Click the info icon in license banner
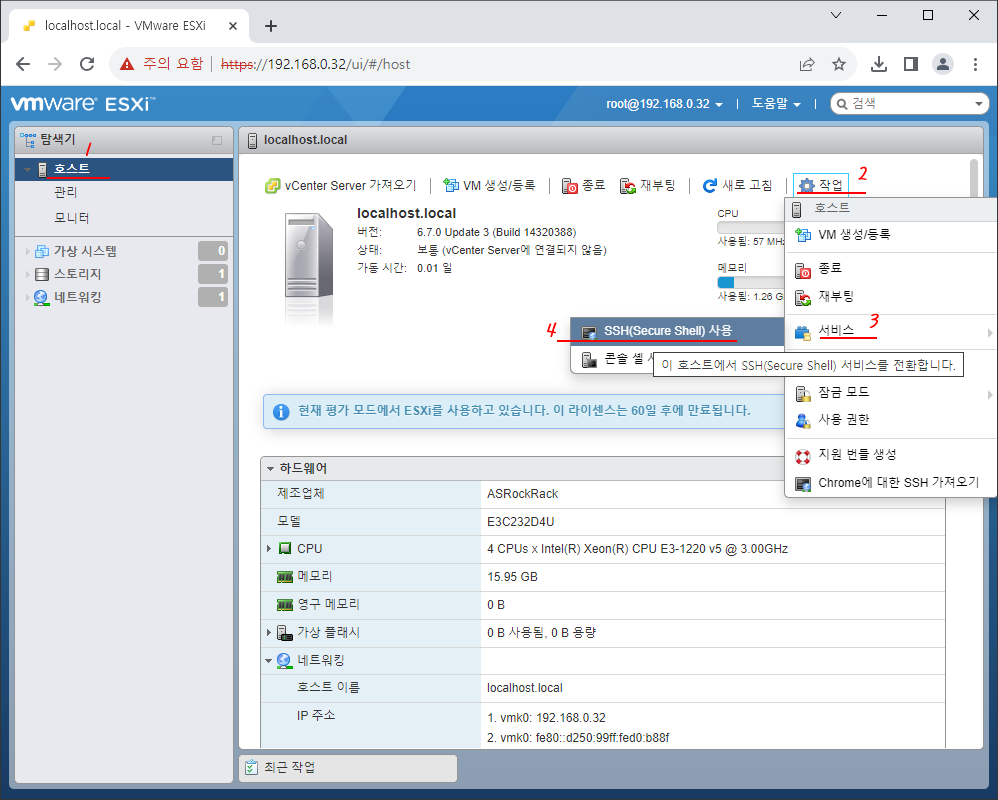 click(x=281, y=412)
